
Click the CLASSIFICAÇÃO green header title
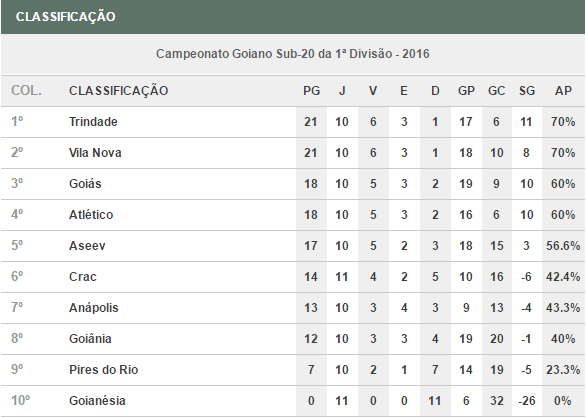pos(65,17)
